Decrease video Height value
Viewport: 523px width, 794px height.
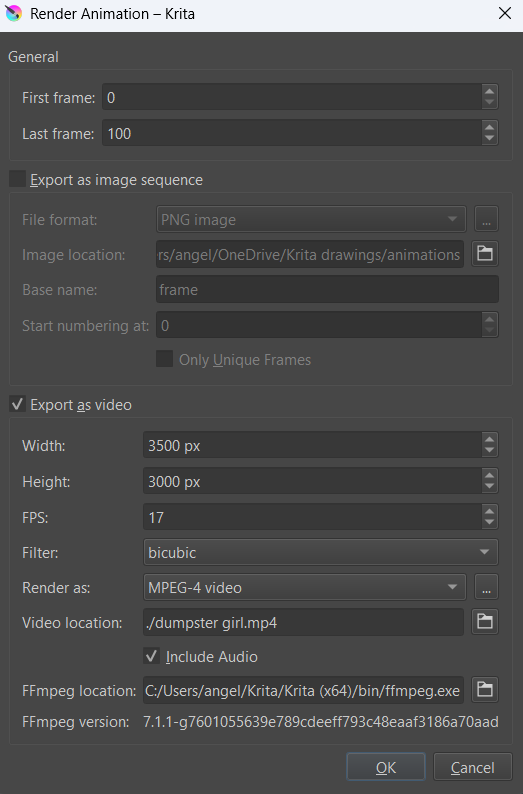tap(489, 487)
